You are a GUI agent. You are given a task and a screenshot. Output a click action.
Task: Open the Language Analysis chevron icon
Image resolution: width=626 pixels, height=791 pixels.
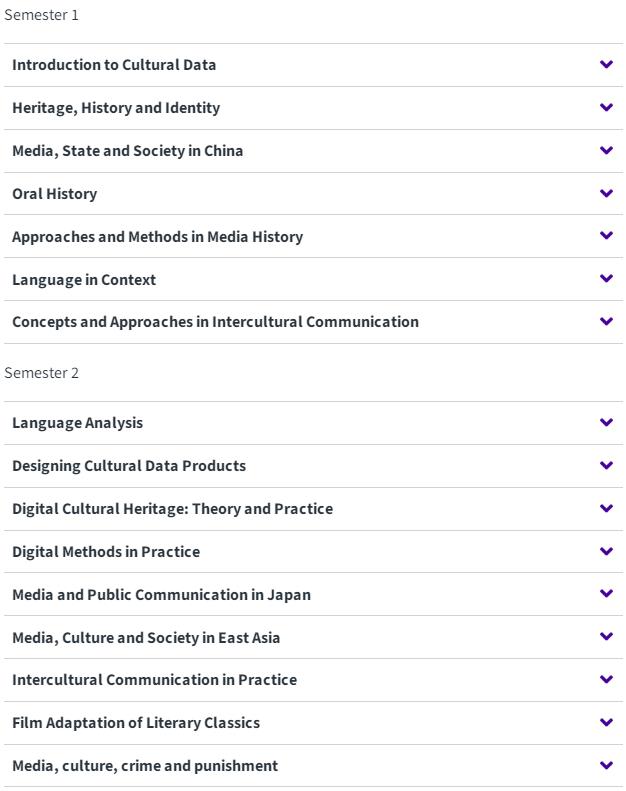(606, 422)
